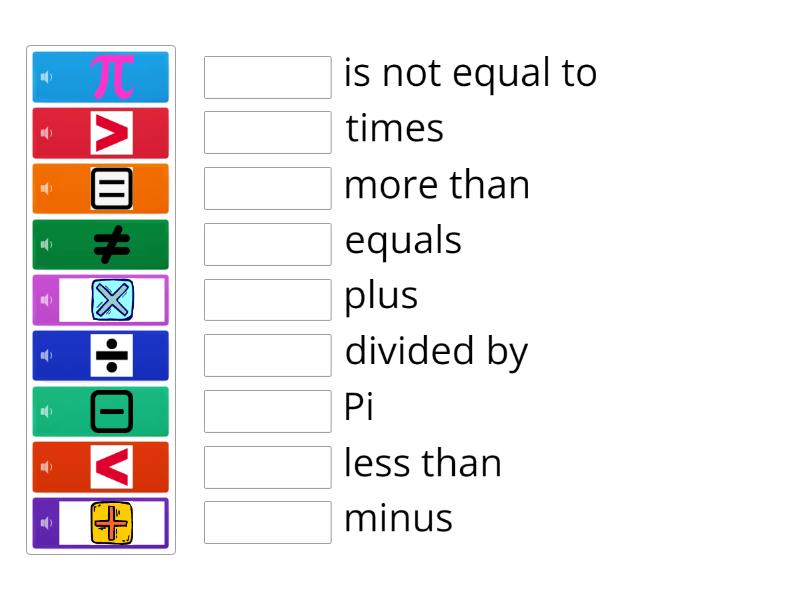Click the answer box beside 'minus'
Screen dimensions: 800x600
pos(267,522)
